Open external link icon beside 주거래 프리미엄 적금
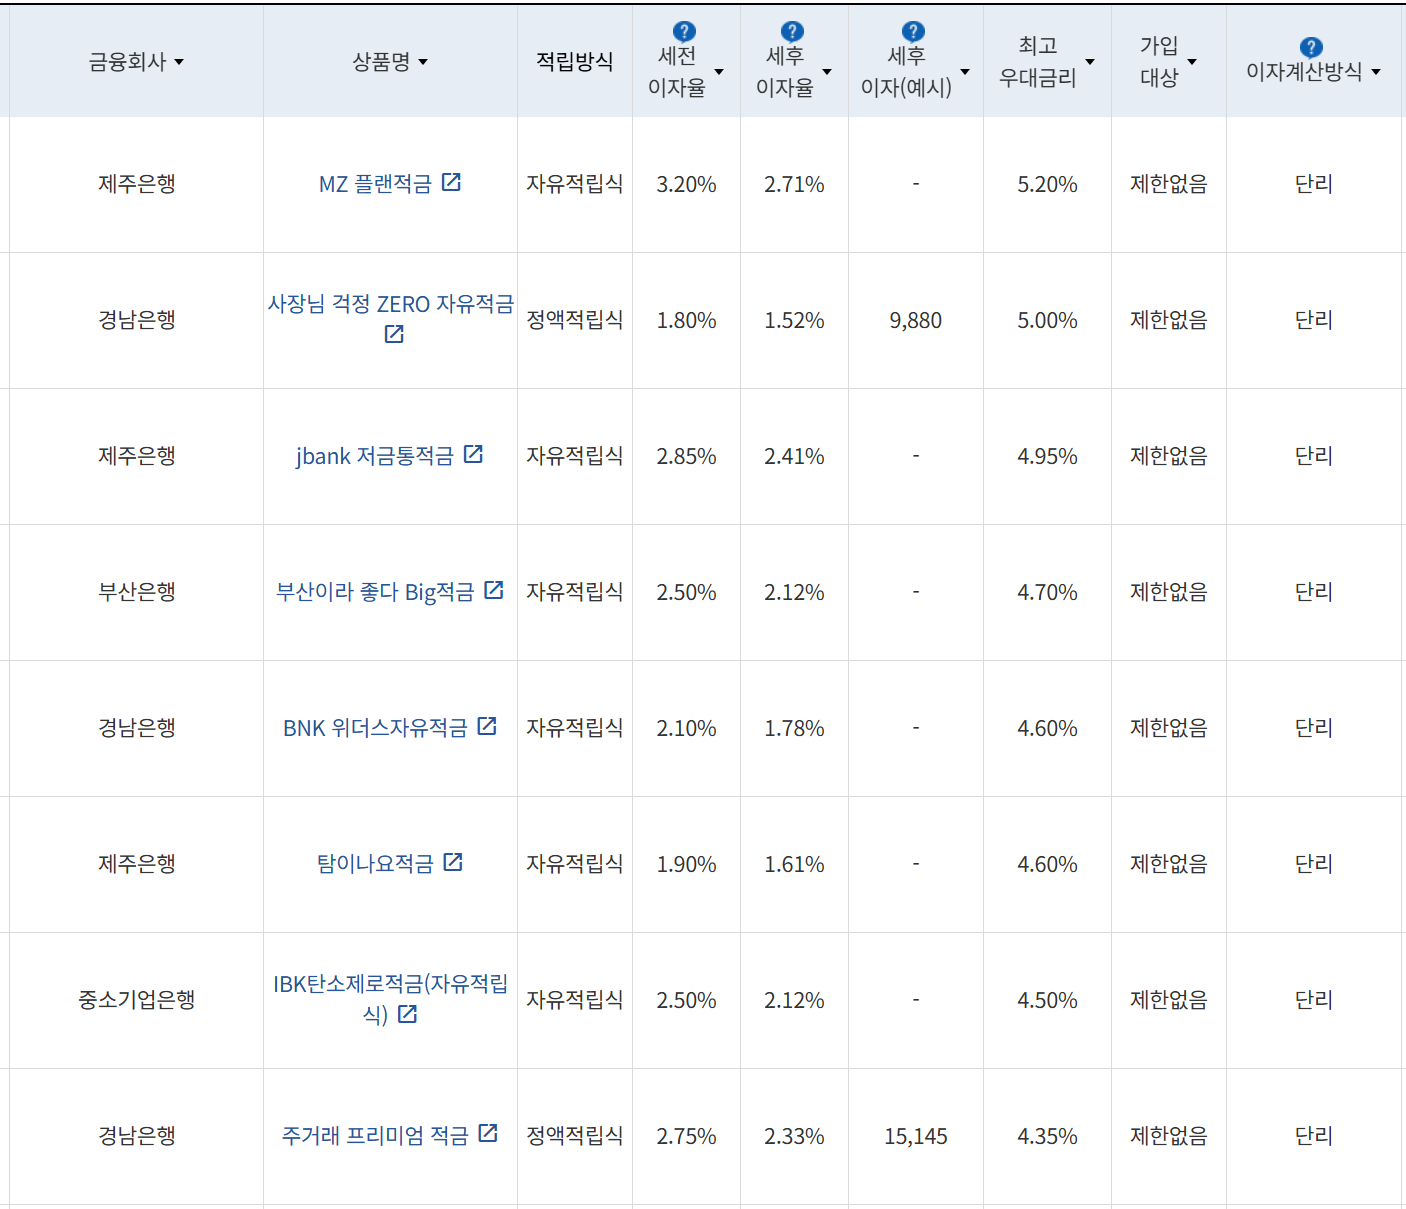1406x1209 pixels. tap(488, 1133)
